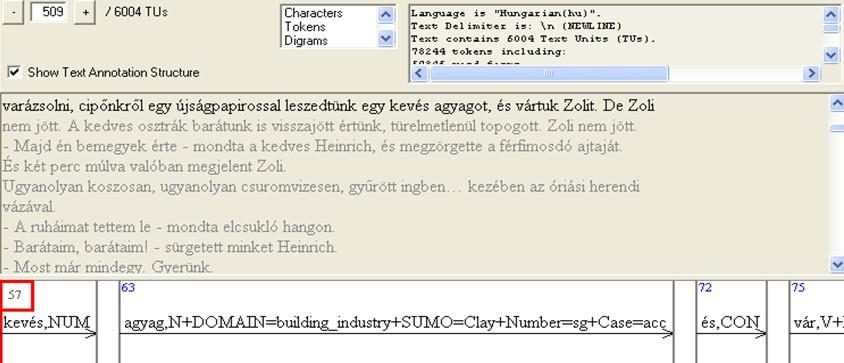Viewport: 844px width, 363px height.
Task: Toggle Show Text Annotation Structure checkbox
Action: point(15,72)
